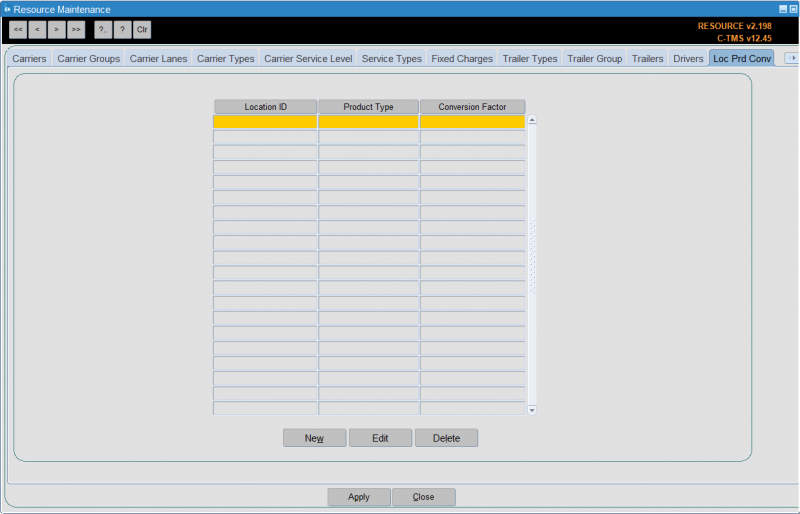Click the table scrollbar down arrow
This screenshot has width=800, height=514.
click(532, 410)
